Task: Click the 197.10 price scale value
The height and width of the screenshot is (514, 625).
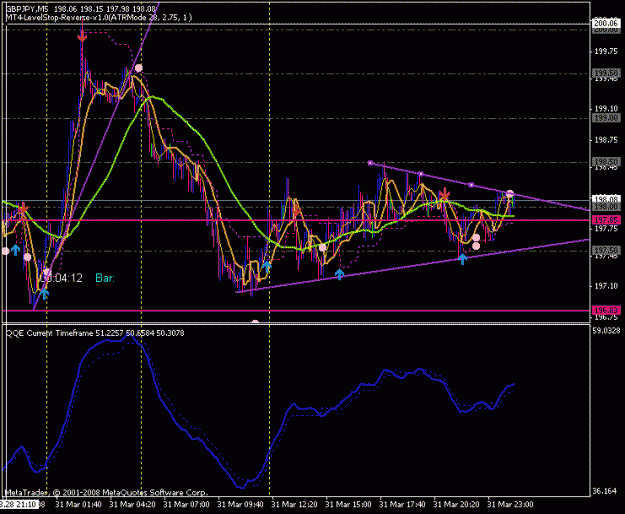Action: click(606, 286)
